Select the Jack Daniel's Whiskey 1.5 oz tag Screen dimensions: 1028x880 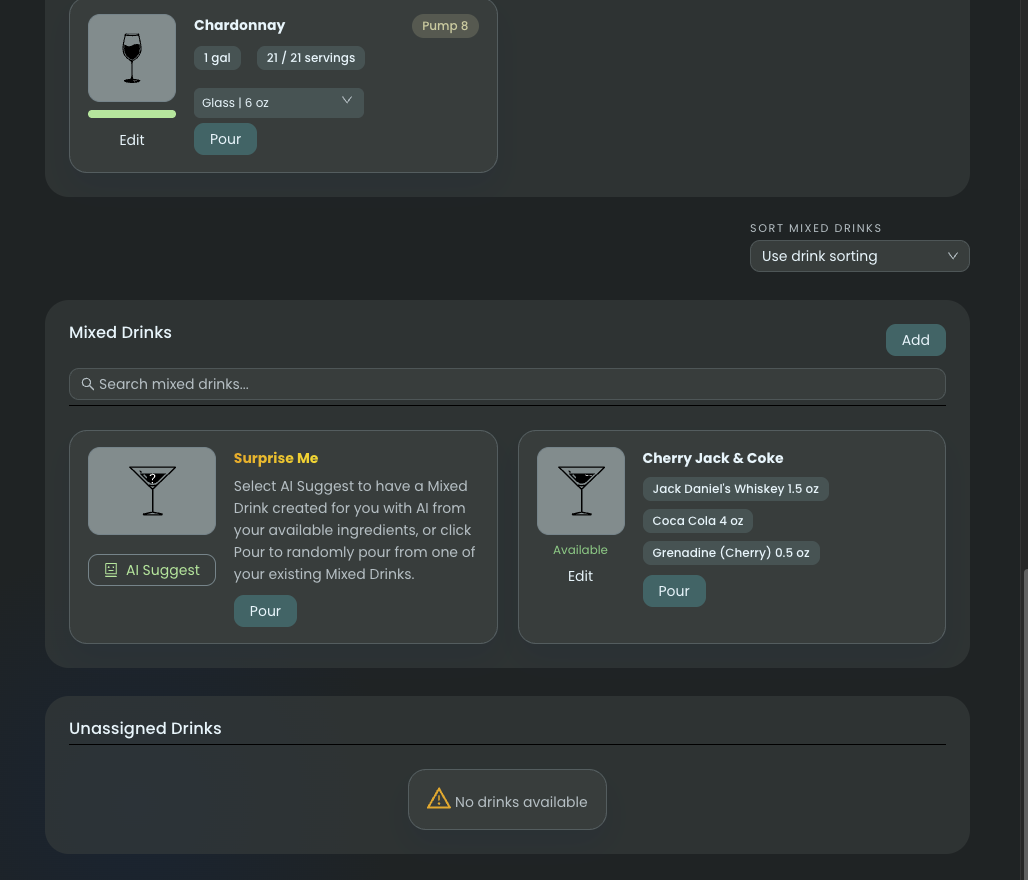[x=735, y=489]
